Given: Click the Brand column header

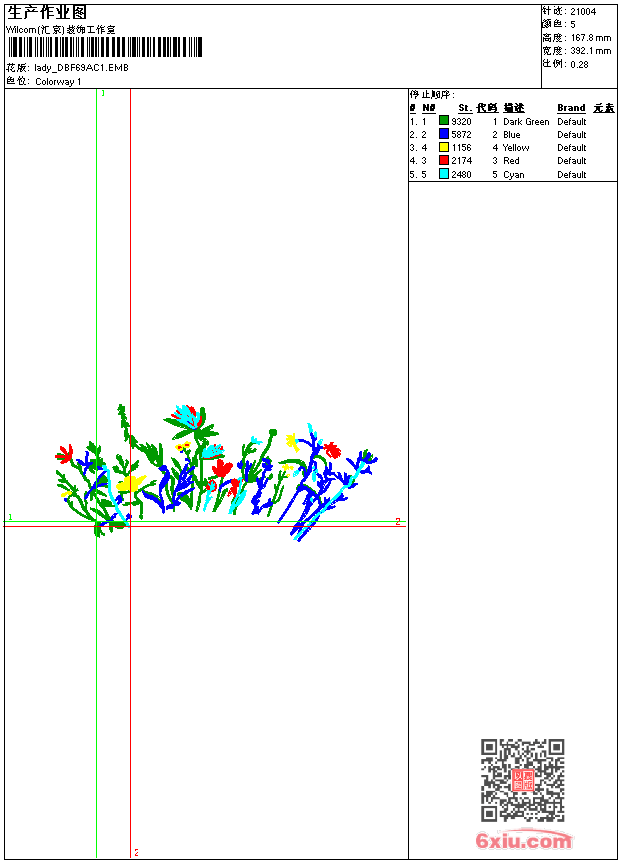Looking at the screenshot, I should [x=571, y=108].
